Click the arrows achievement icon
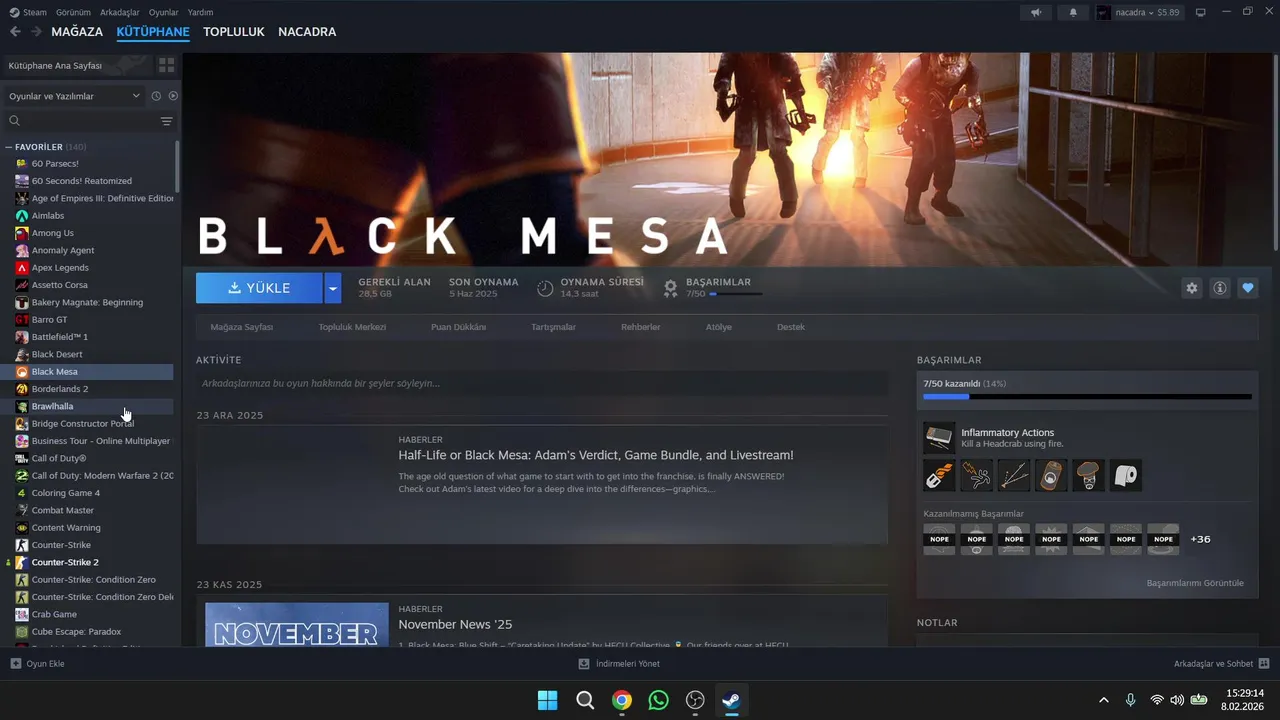The width and height of the screenshot is (1280, 720). click(x=1014, y=476)
